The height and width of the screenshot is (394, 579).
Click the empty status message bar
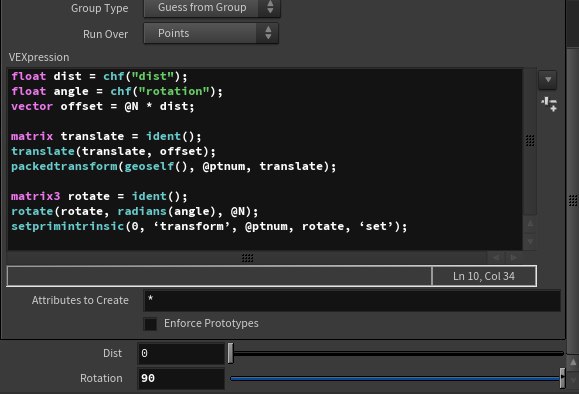(x=219, y=276)
